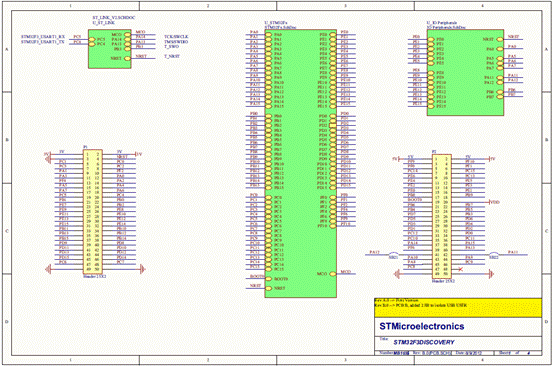Click the STMicroelectronics title block text

pyautogui.click(x=422, y=326)
